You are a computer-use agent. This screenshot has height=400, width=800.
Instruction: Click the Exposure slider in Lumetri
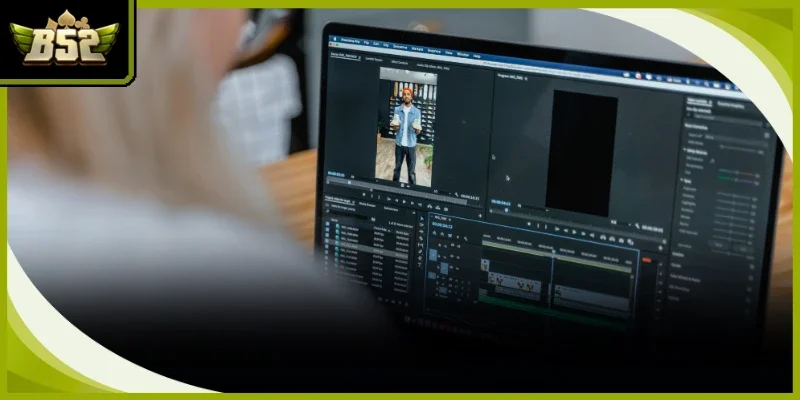pos(734,195)
